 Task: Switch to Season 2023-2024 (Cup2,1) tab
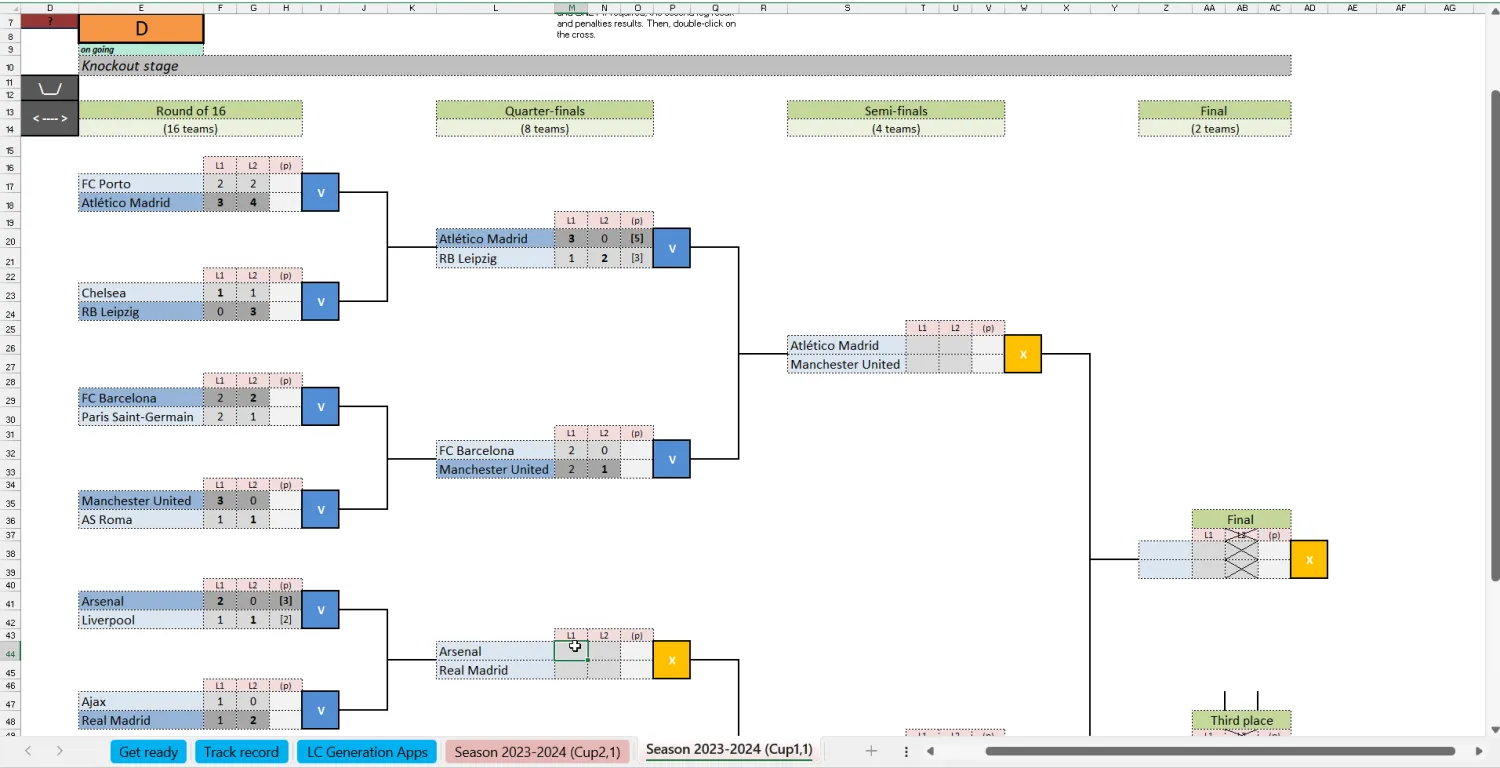pos(537,752)
